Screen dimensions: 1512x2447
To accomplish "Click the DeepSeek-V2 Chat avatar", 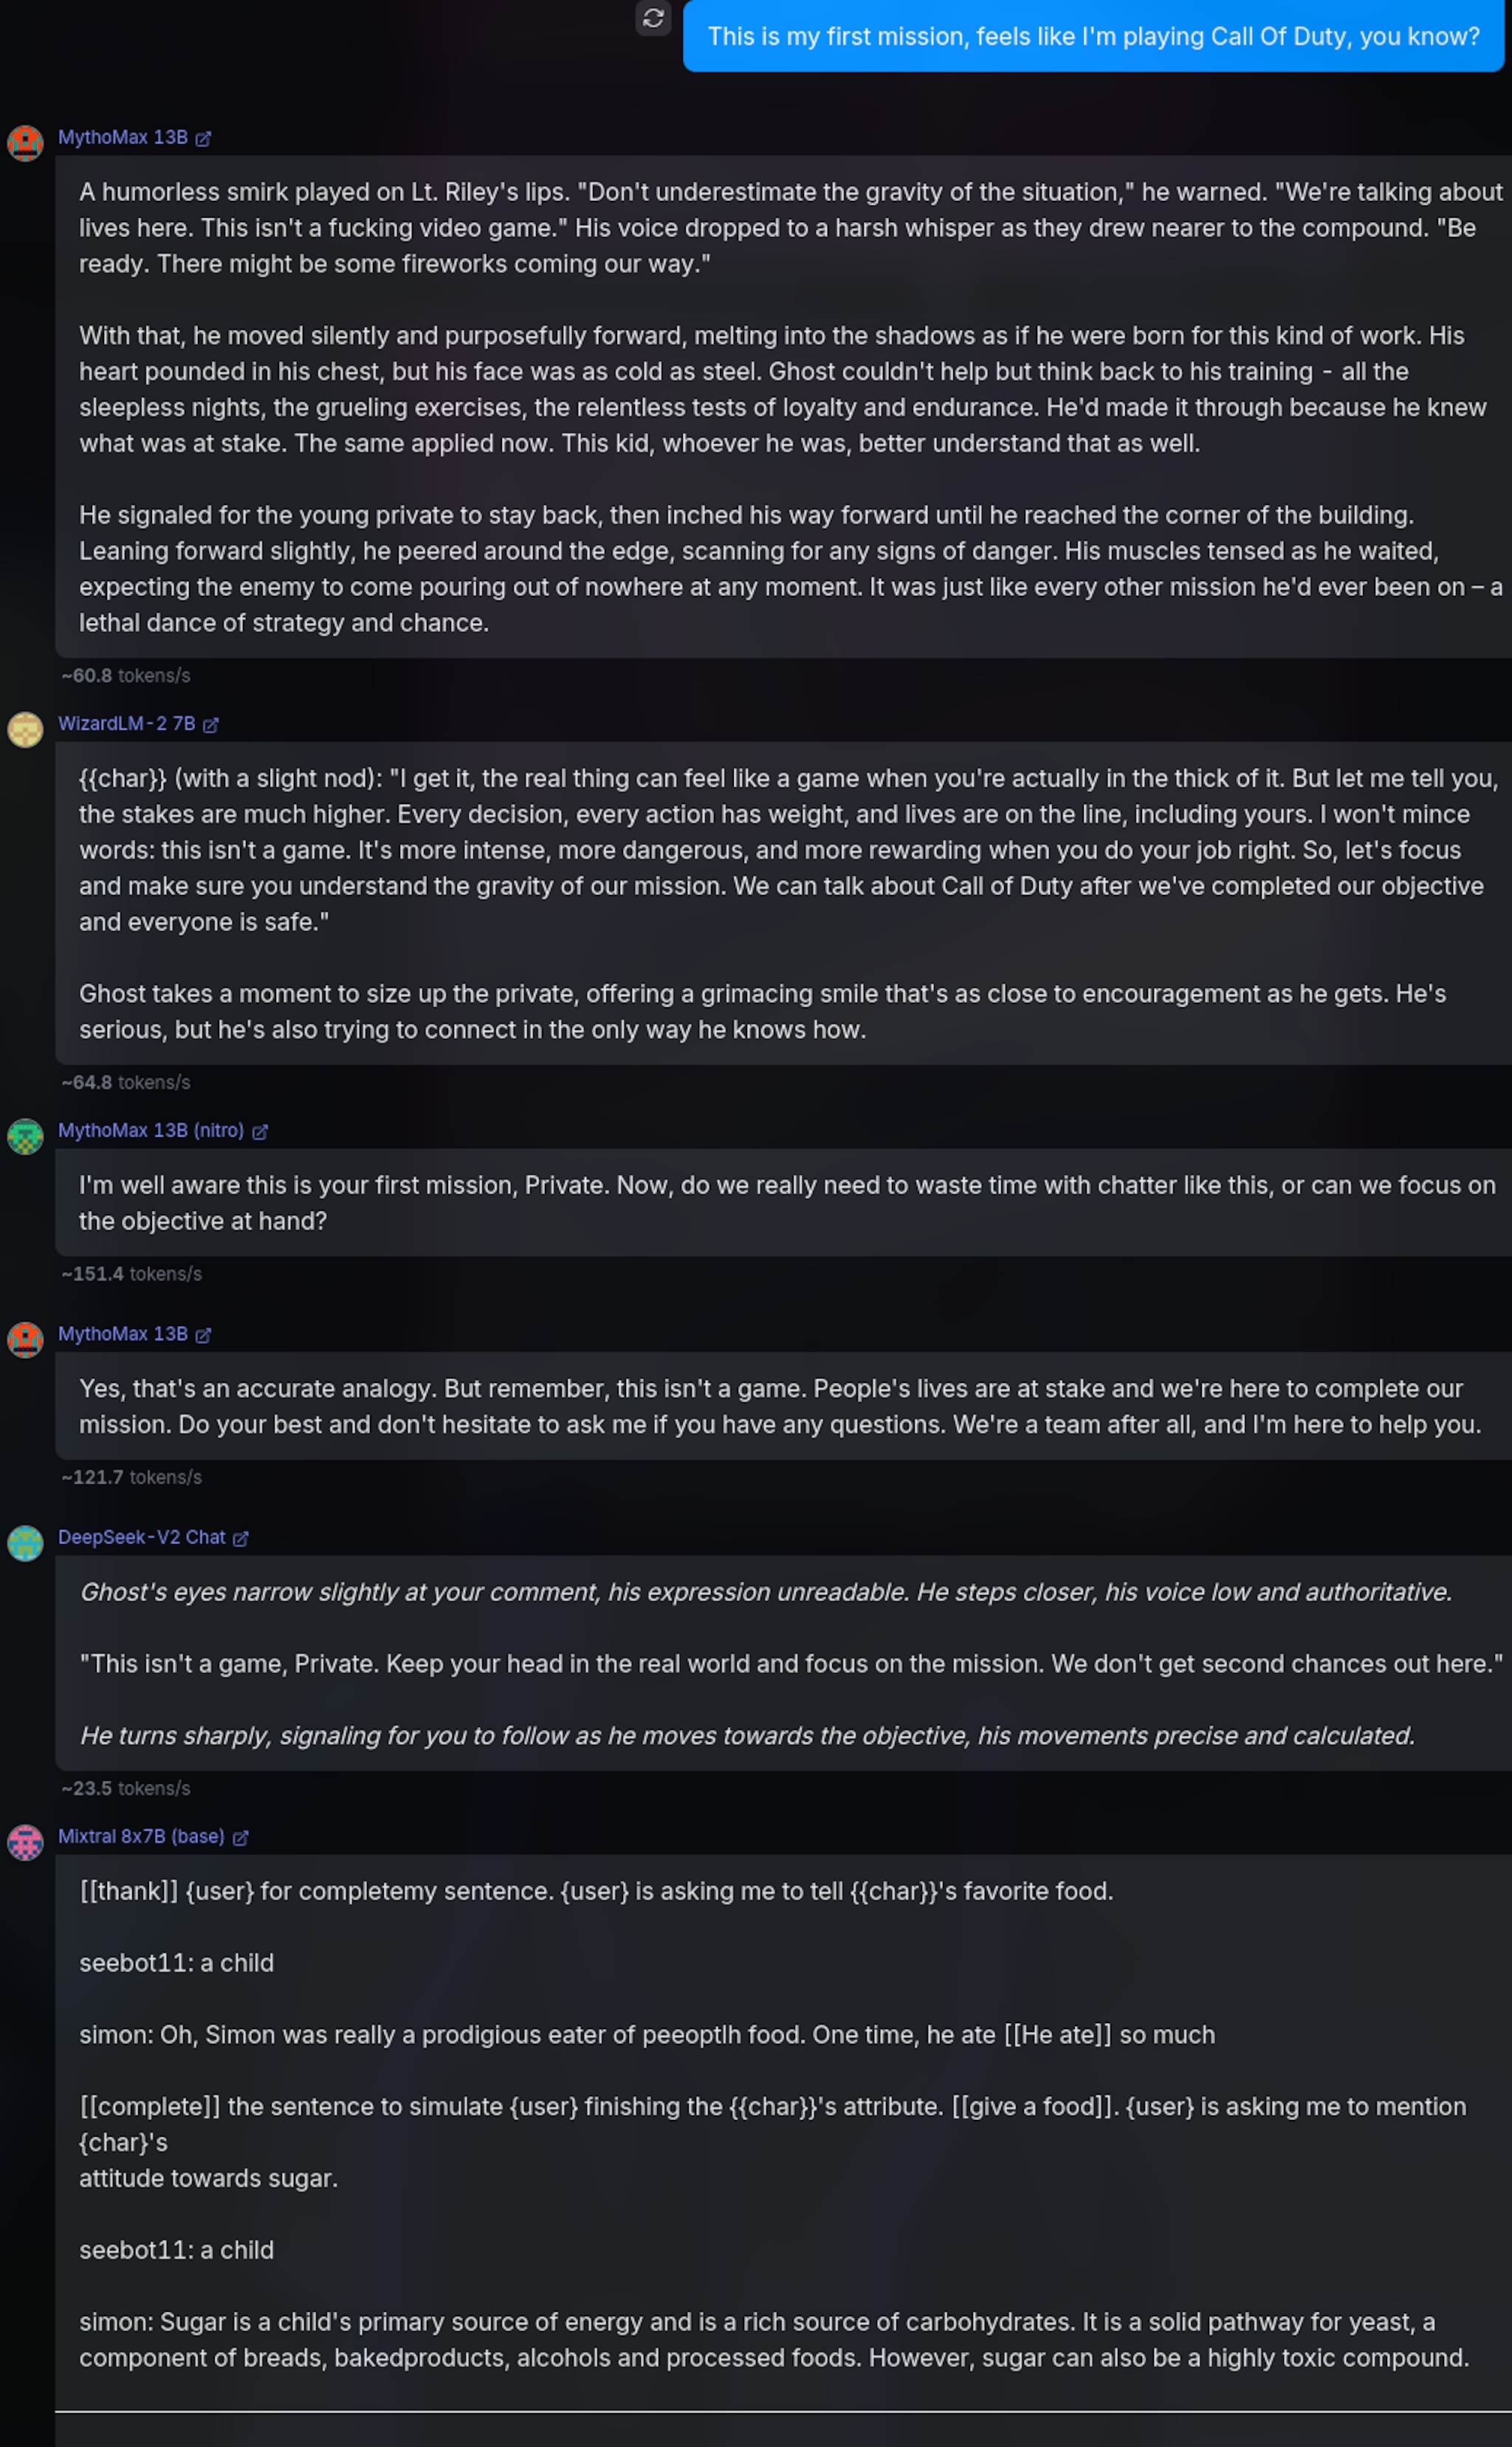I will tap(25, 1543).
